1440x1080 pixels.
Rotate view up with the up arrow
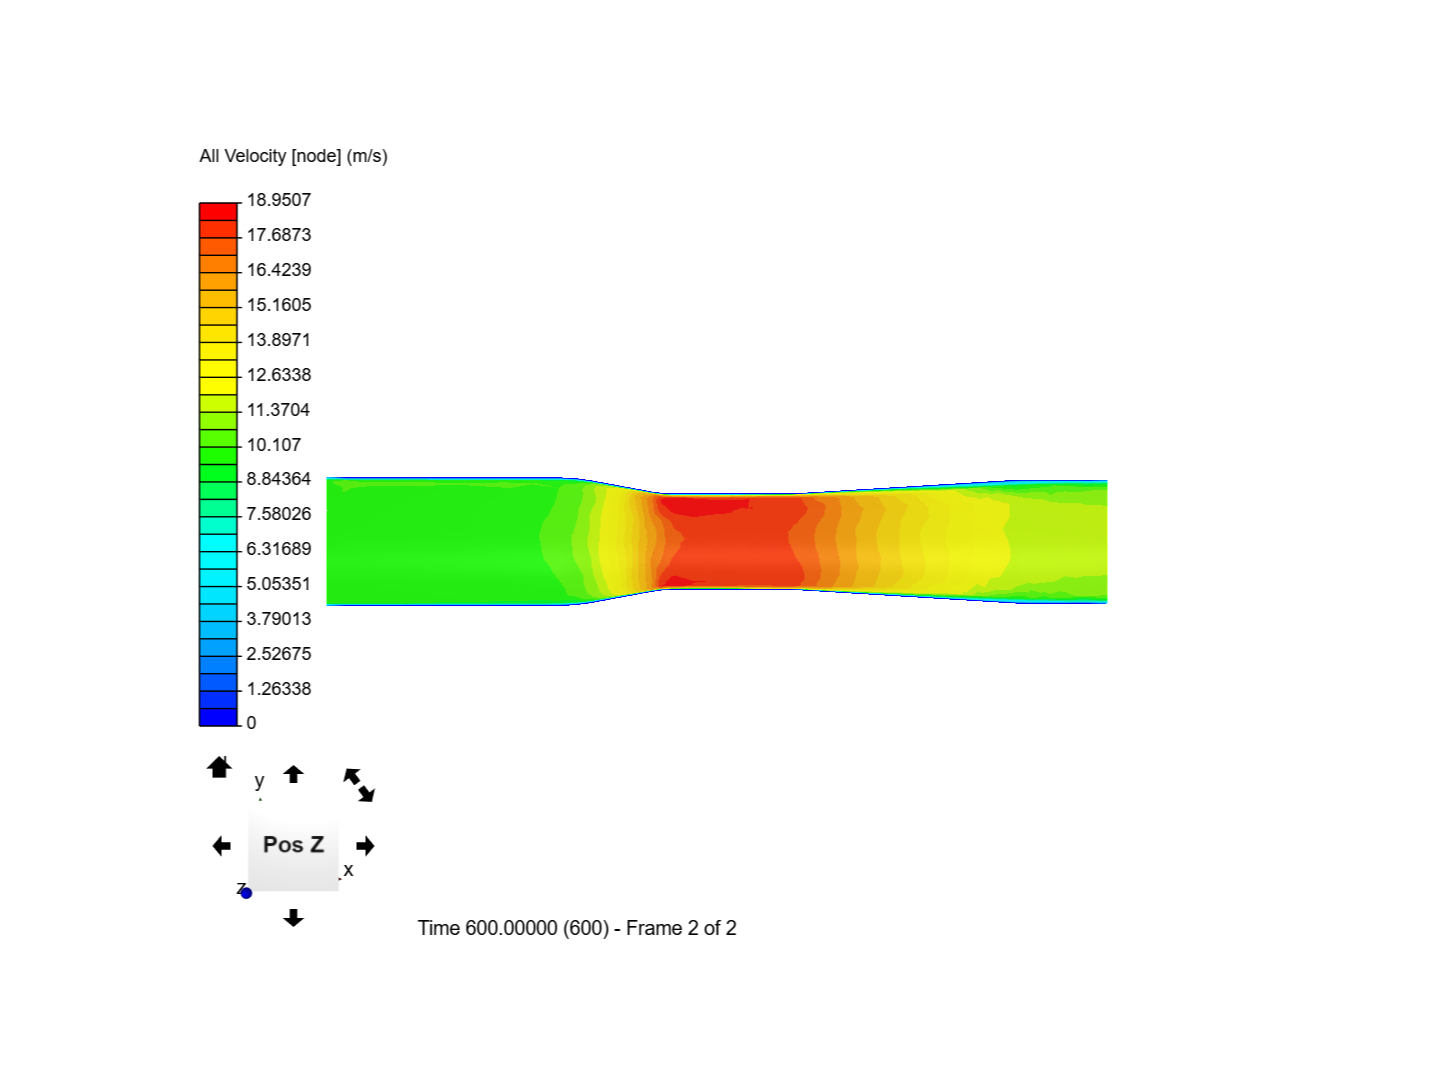pos(293,774)
